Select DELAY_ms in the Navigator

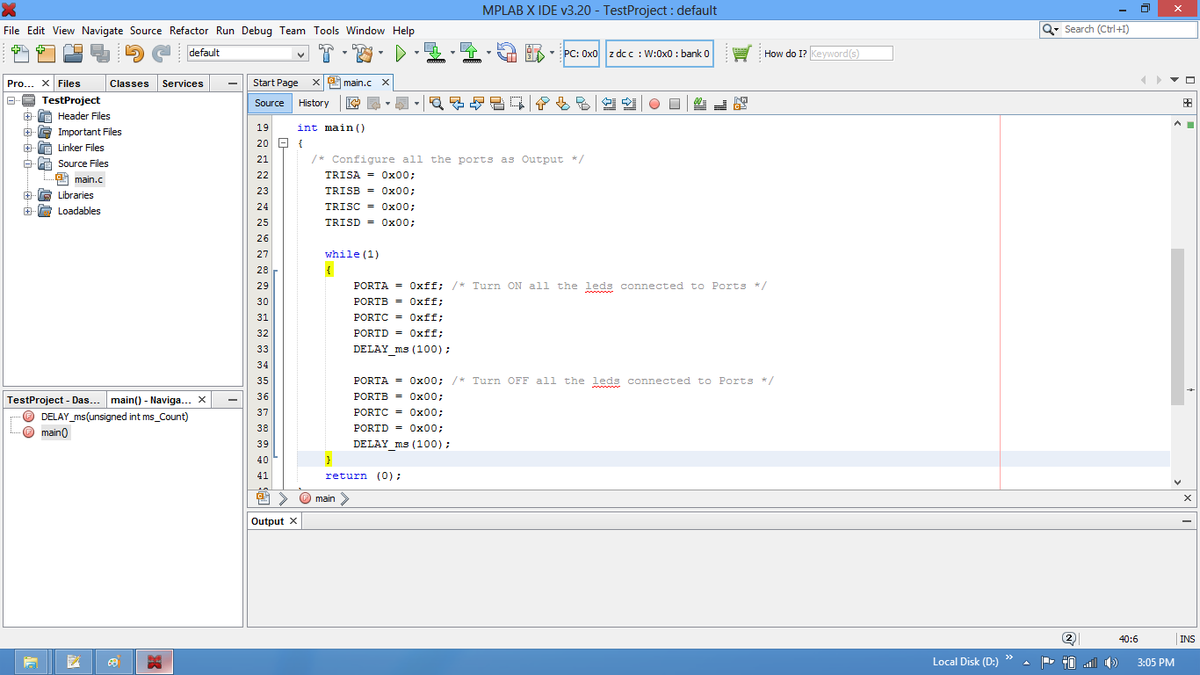[x=114, y=417]
